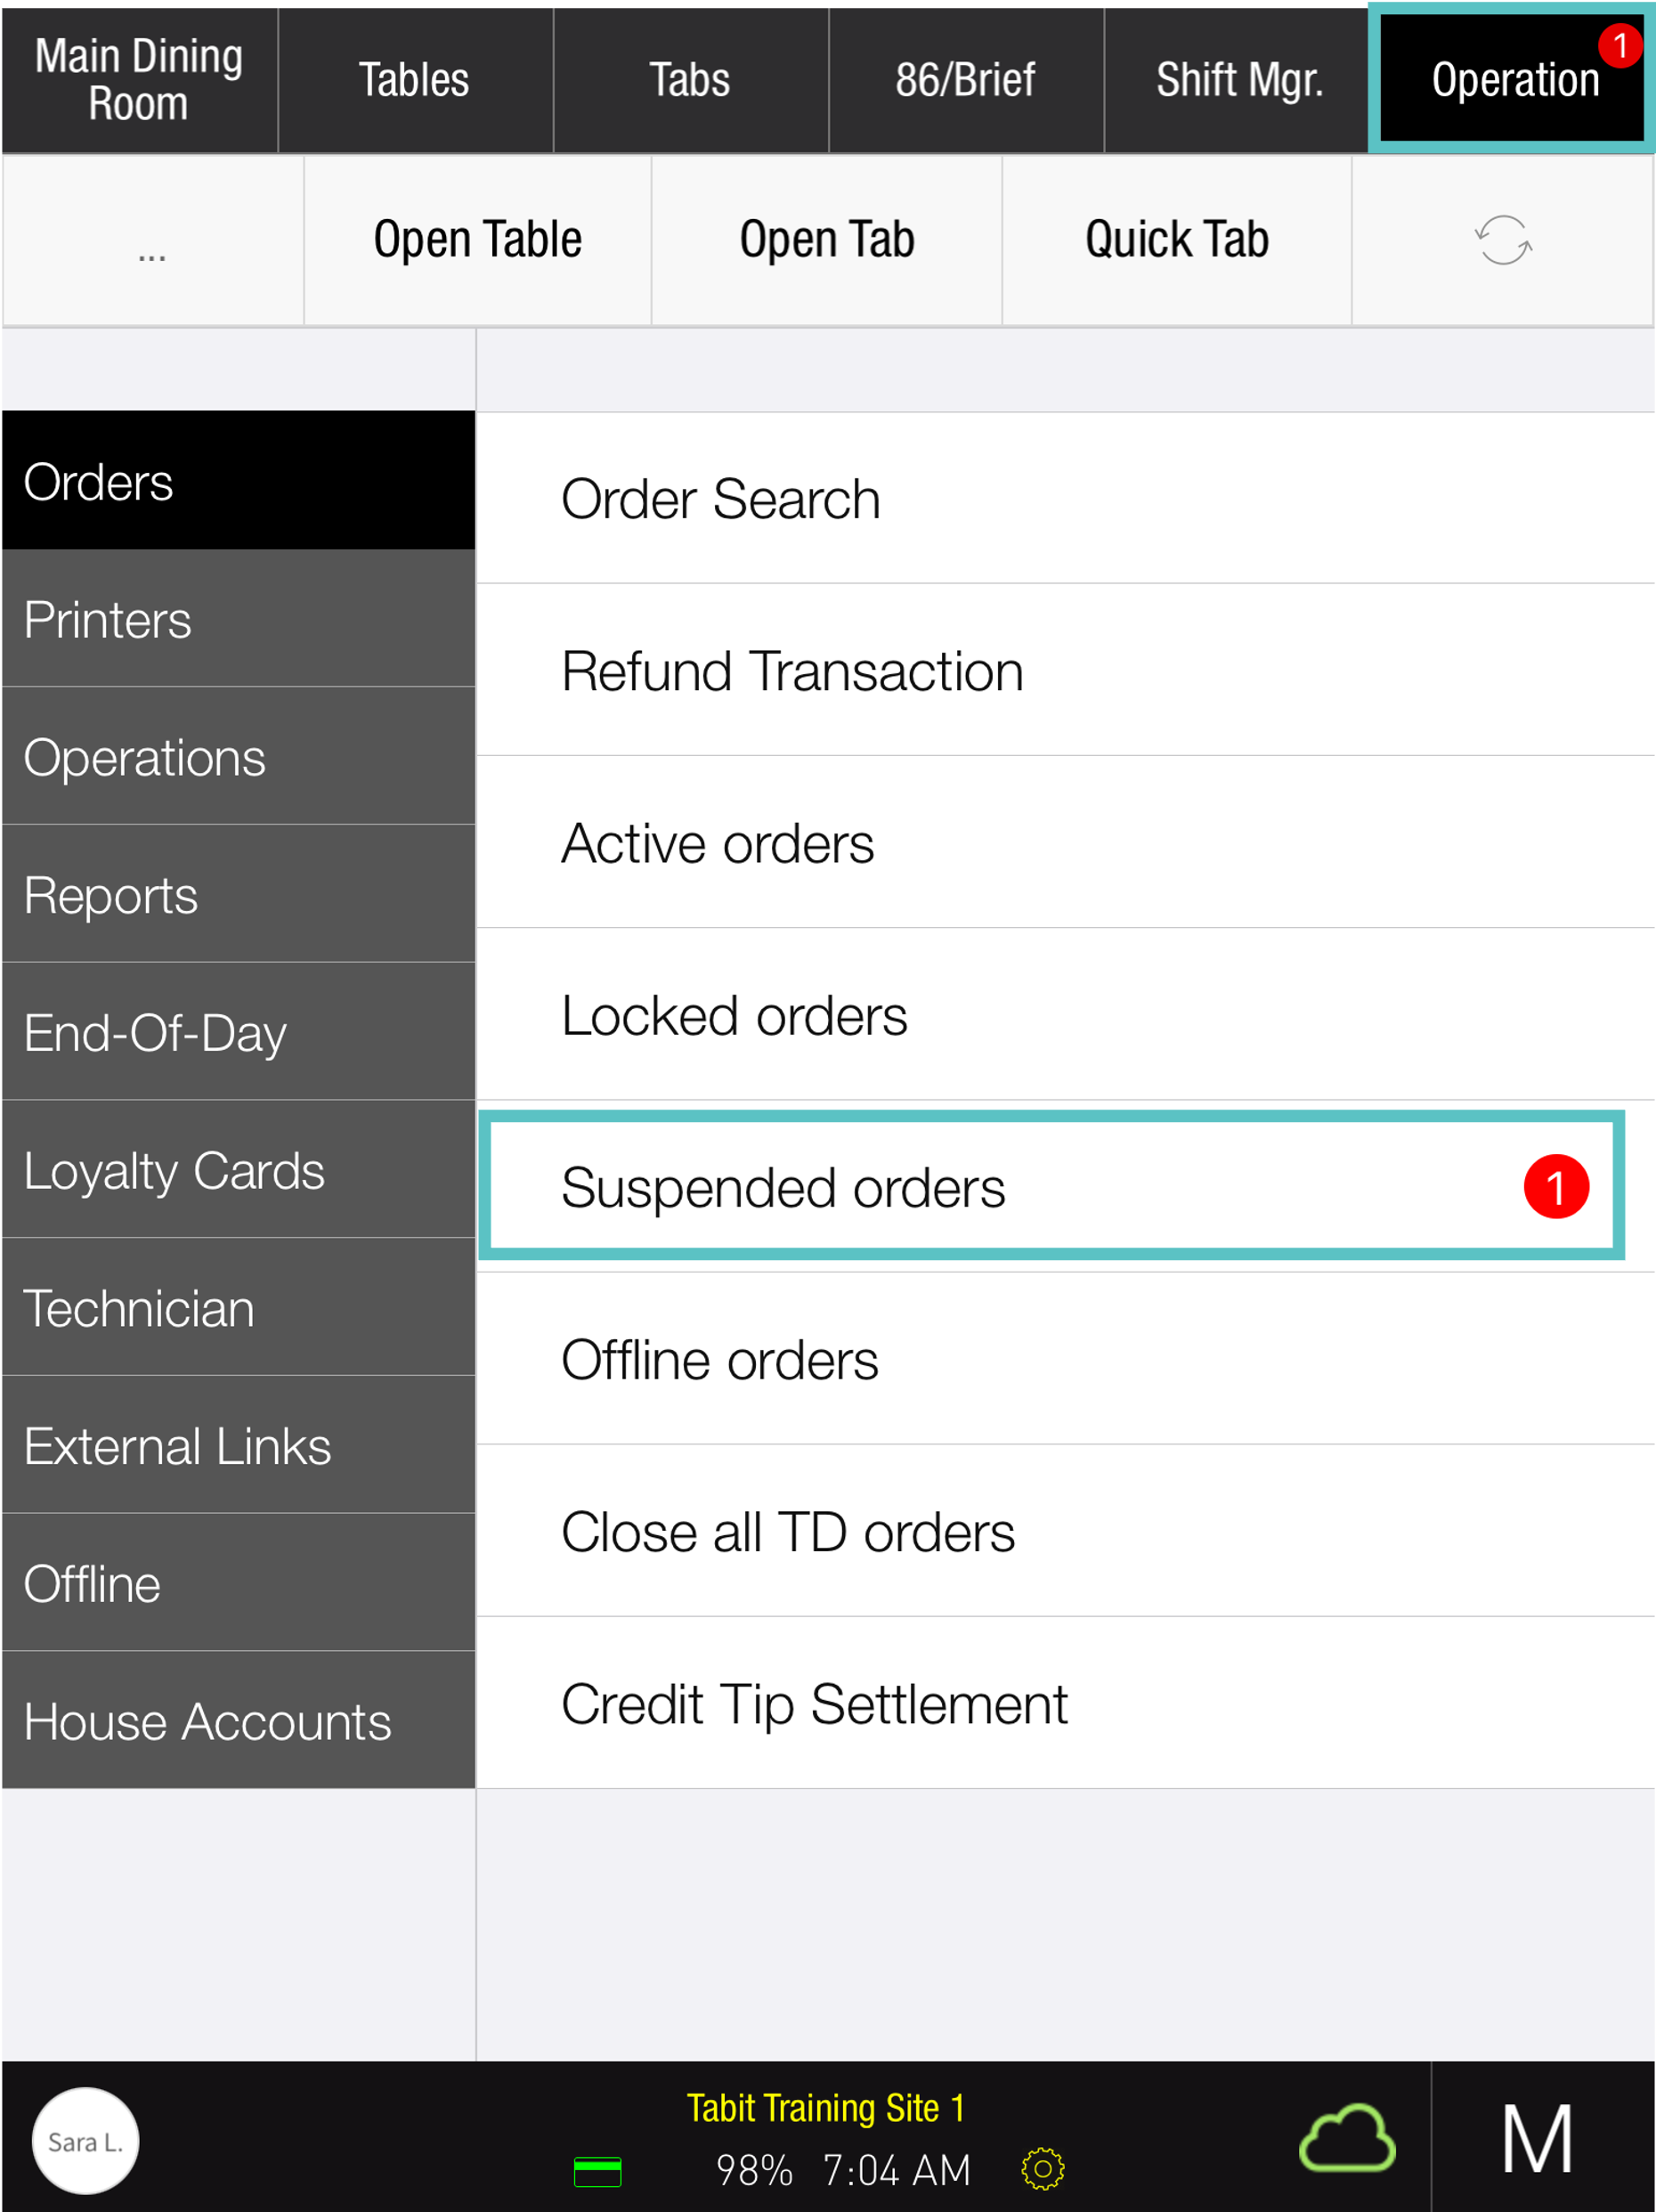Switch to the Tables tab
This screenshot has width=1656, height=2212.
click(x=414, y=80)
